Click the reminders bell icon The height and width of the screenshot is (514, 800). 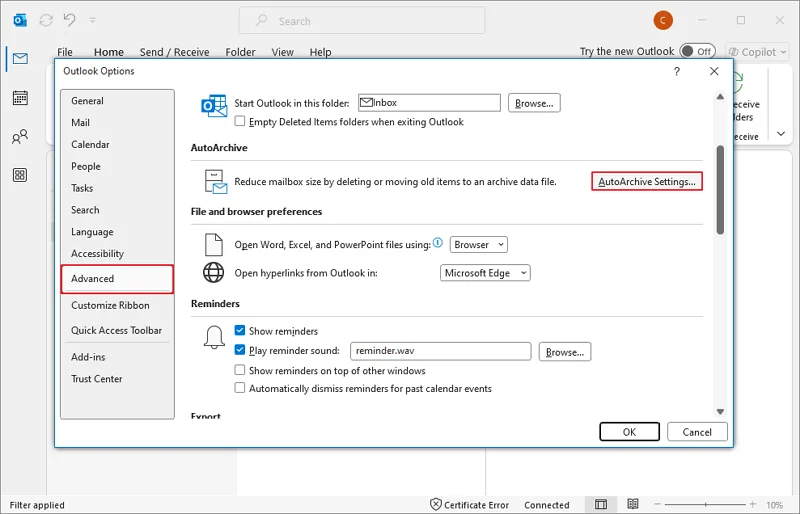[214, 338]
